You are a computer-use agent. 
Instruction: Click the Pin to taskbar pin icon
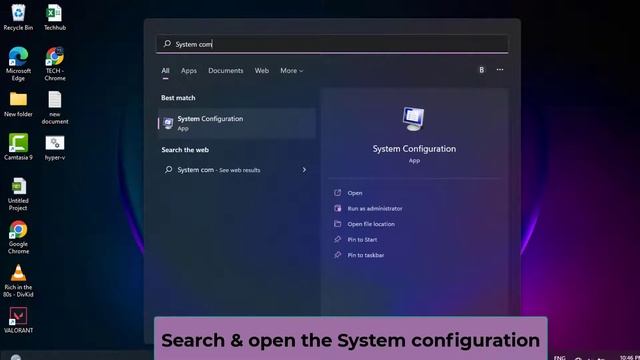click(x=338, y=255)
